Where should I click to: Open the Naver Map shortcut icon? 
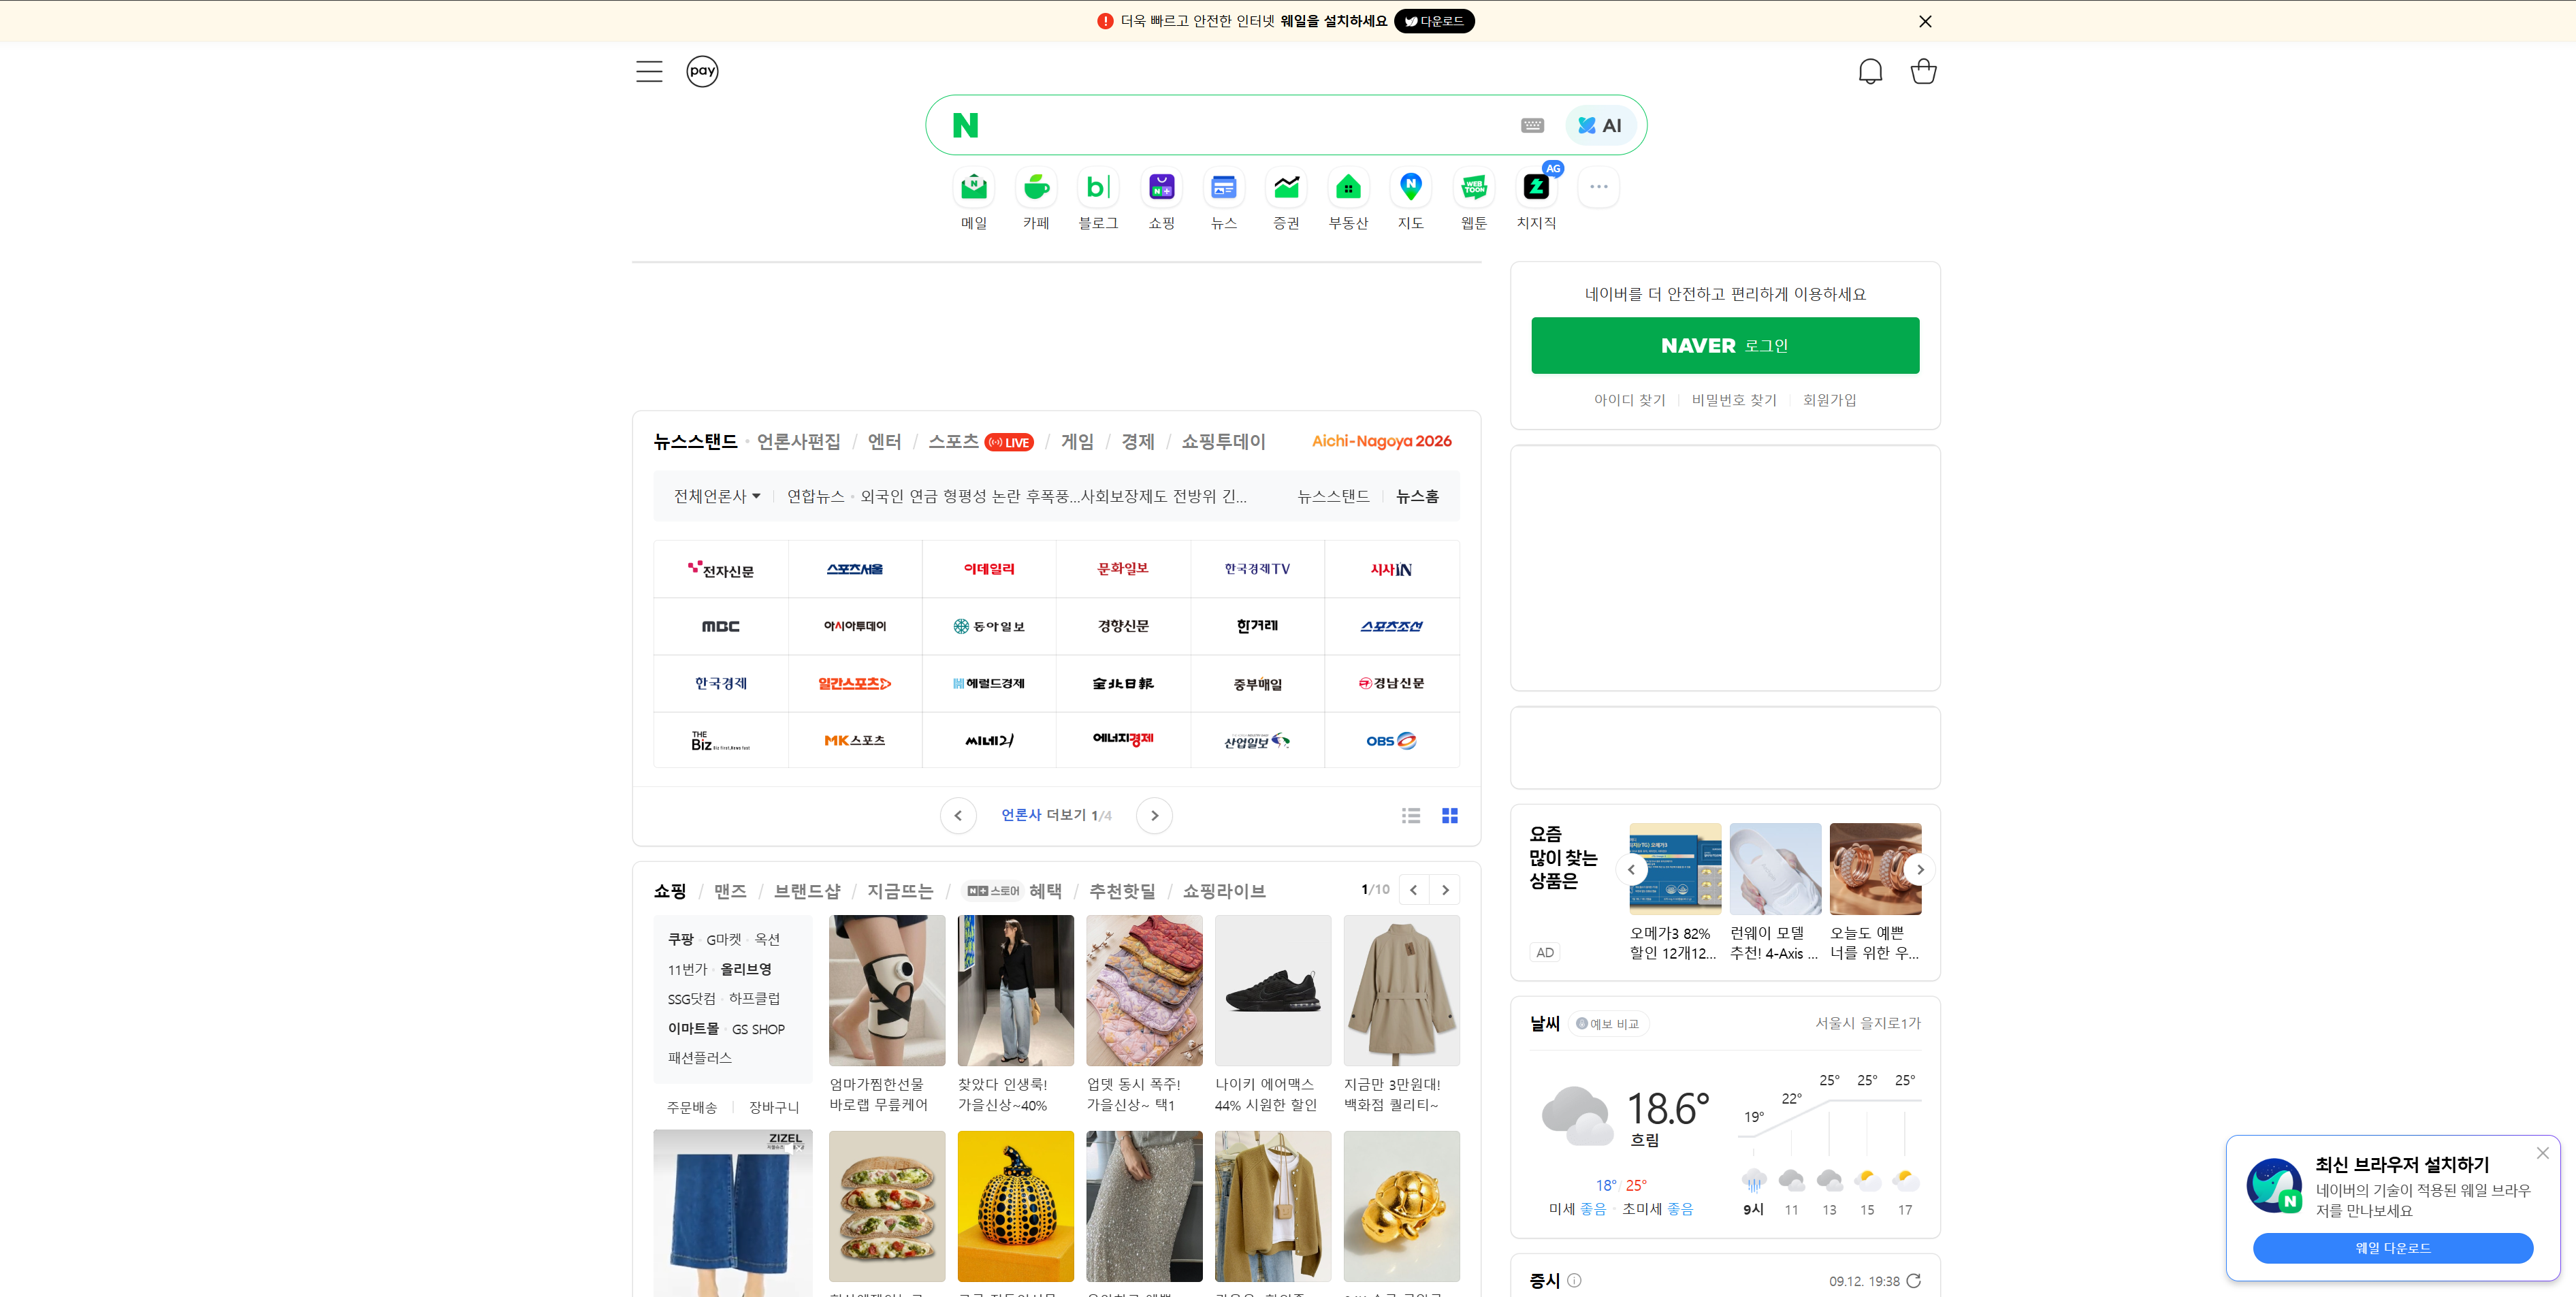click(x=1410, y=187)
